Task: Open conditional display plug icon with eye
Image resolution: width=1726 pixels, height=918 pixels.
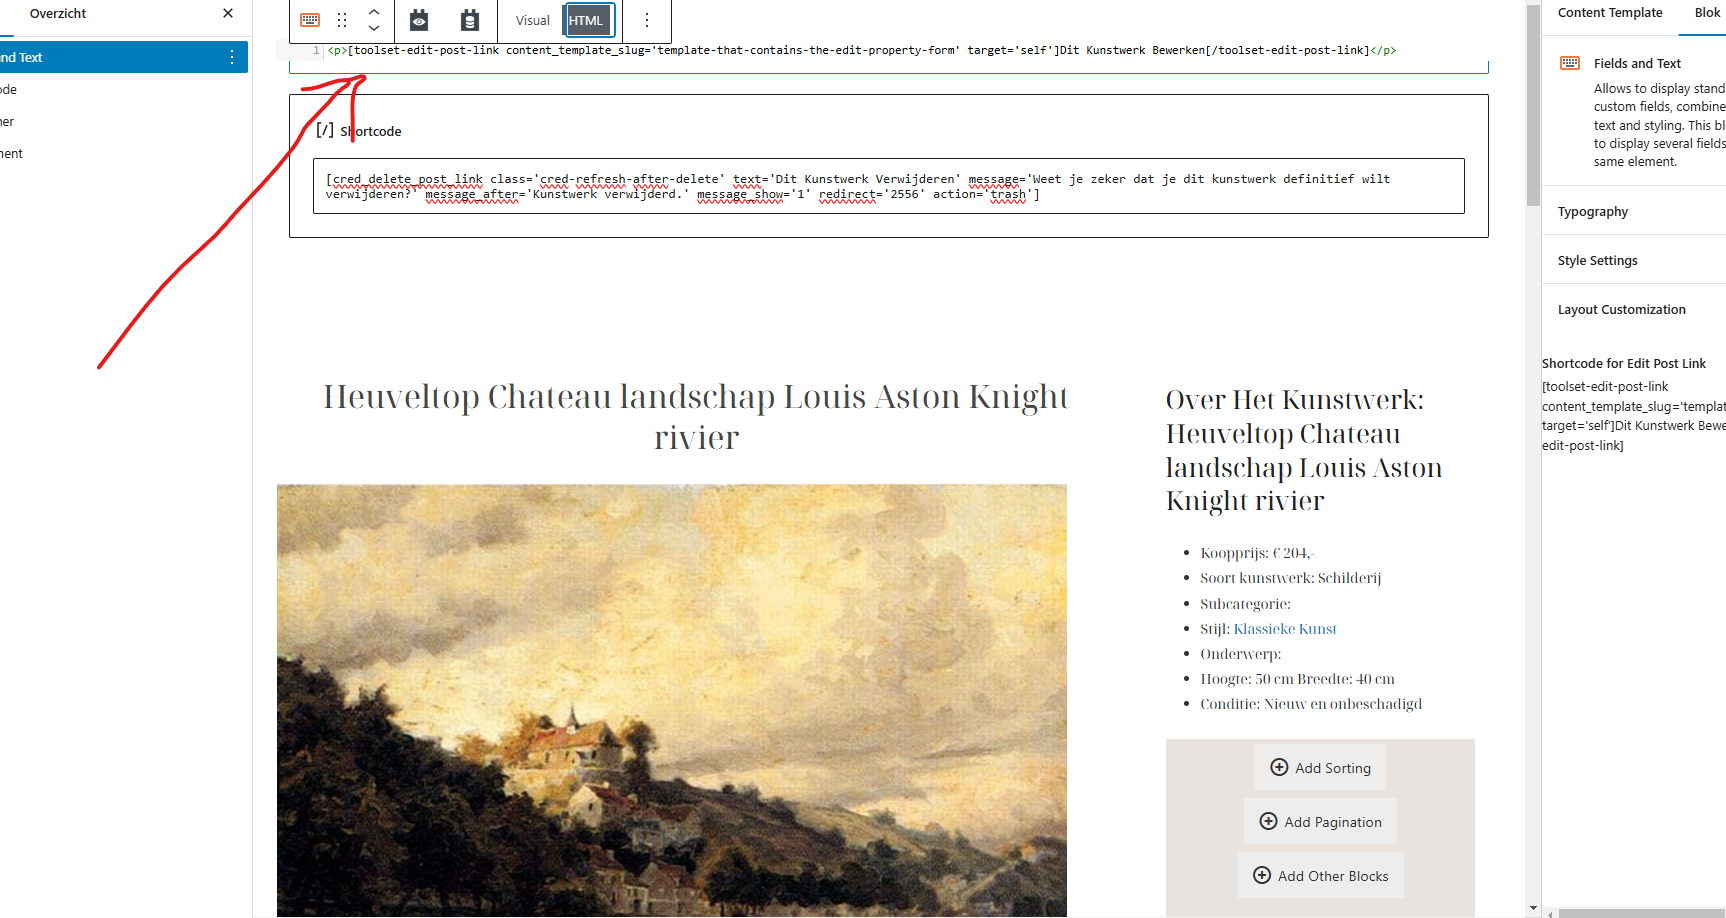Action: point(419,20)
